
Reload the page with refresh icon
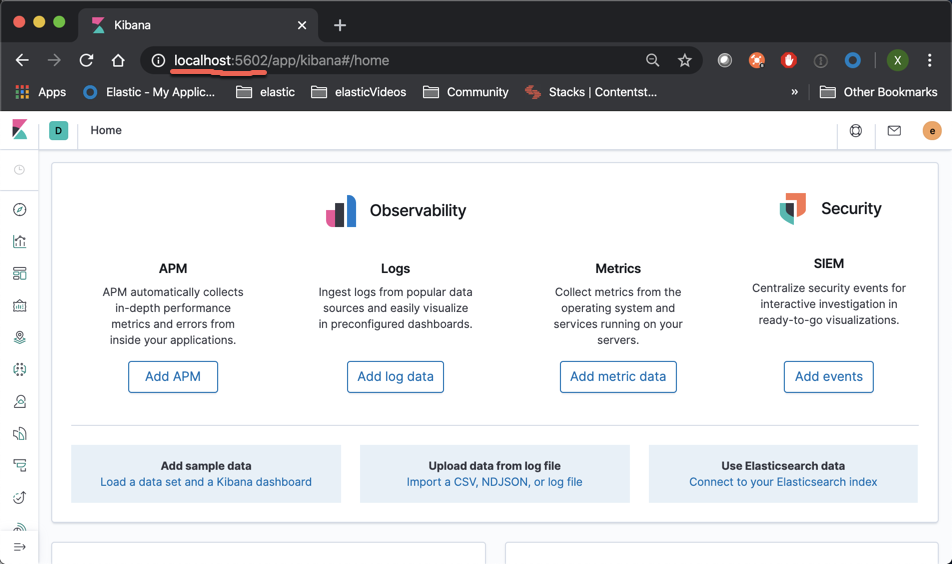tap(86, 60)
